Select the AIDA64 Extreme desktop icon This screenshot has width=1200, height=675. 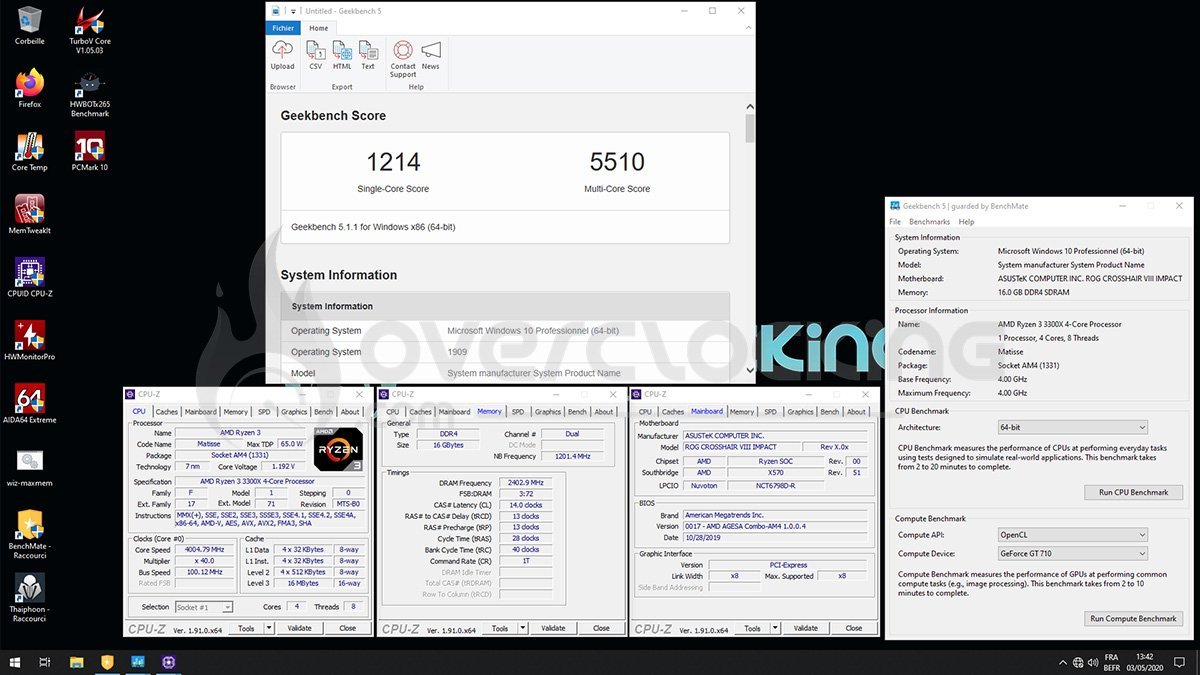pos(30,404)
